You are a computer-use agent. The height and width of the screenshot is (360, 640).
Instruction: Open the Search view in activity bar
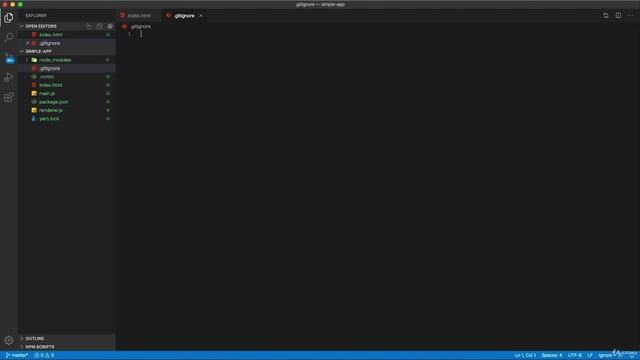(9, 37)
